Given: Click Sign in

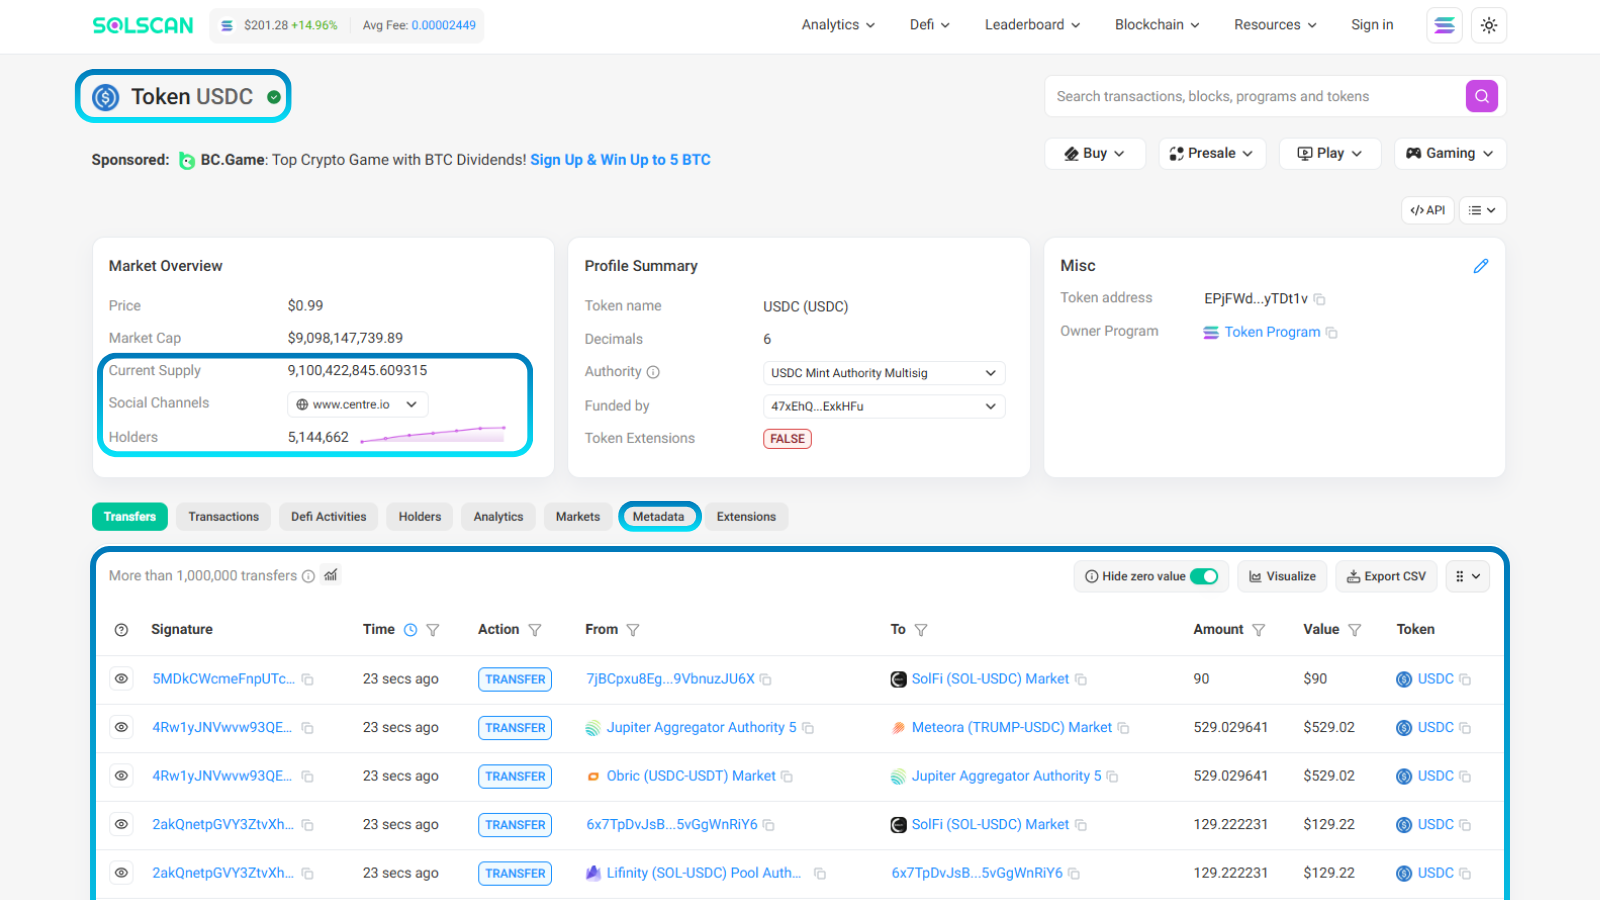Looking at the screenshot, I should coord(1372,25).
